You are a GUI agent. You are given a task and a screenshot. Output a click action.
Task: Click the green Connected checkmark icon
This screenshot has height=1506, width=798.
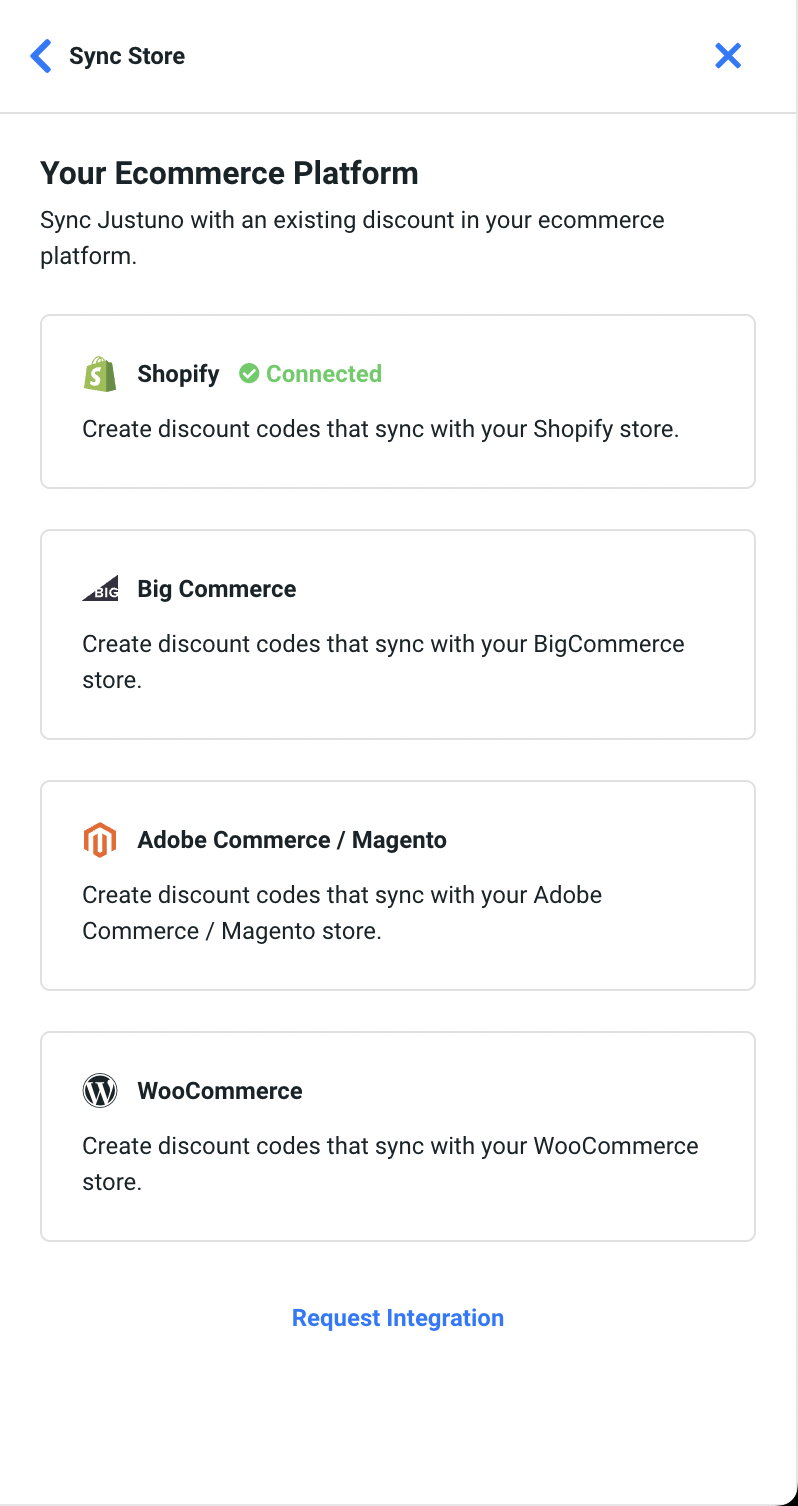pos(249,374)
